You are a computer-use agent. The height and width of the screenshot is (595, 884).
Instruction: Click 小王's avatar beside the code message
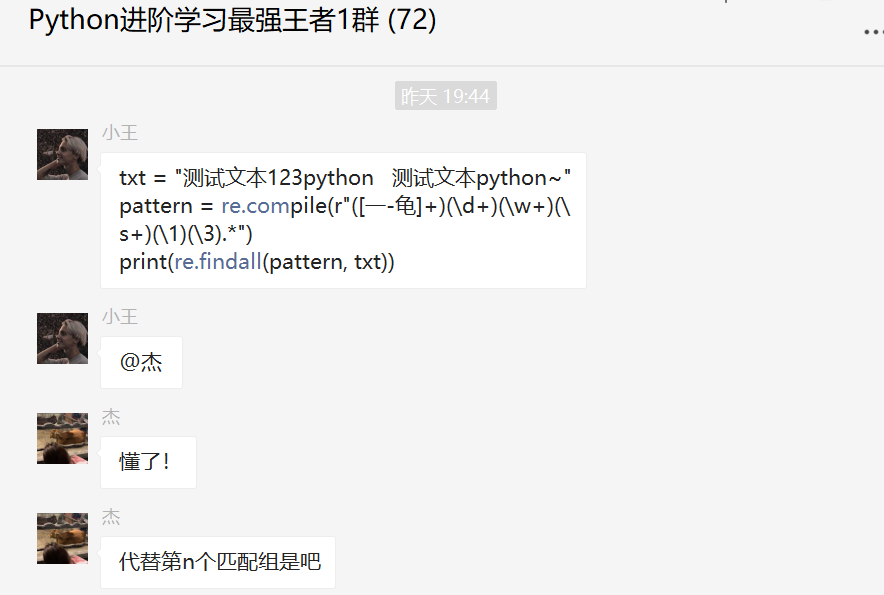(x=63, y=155)
